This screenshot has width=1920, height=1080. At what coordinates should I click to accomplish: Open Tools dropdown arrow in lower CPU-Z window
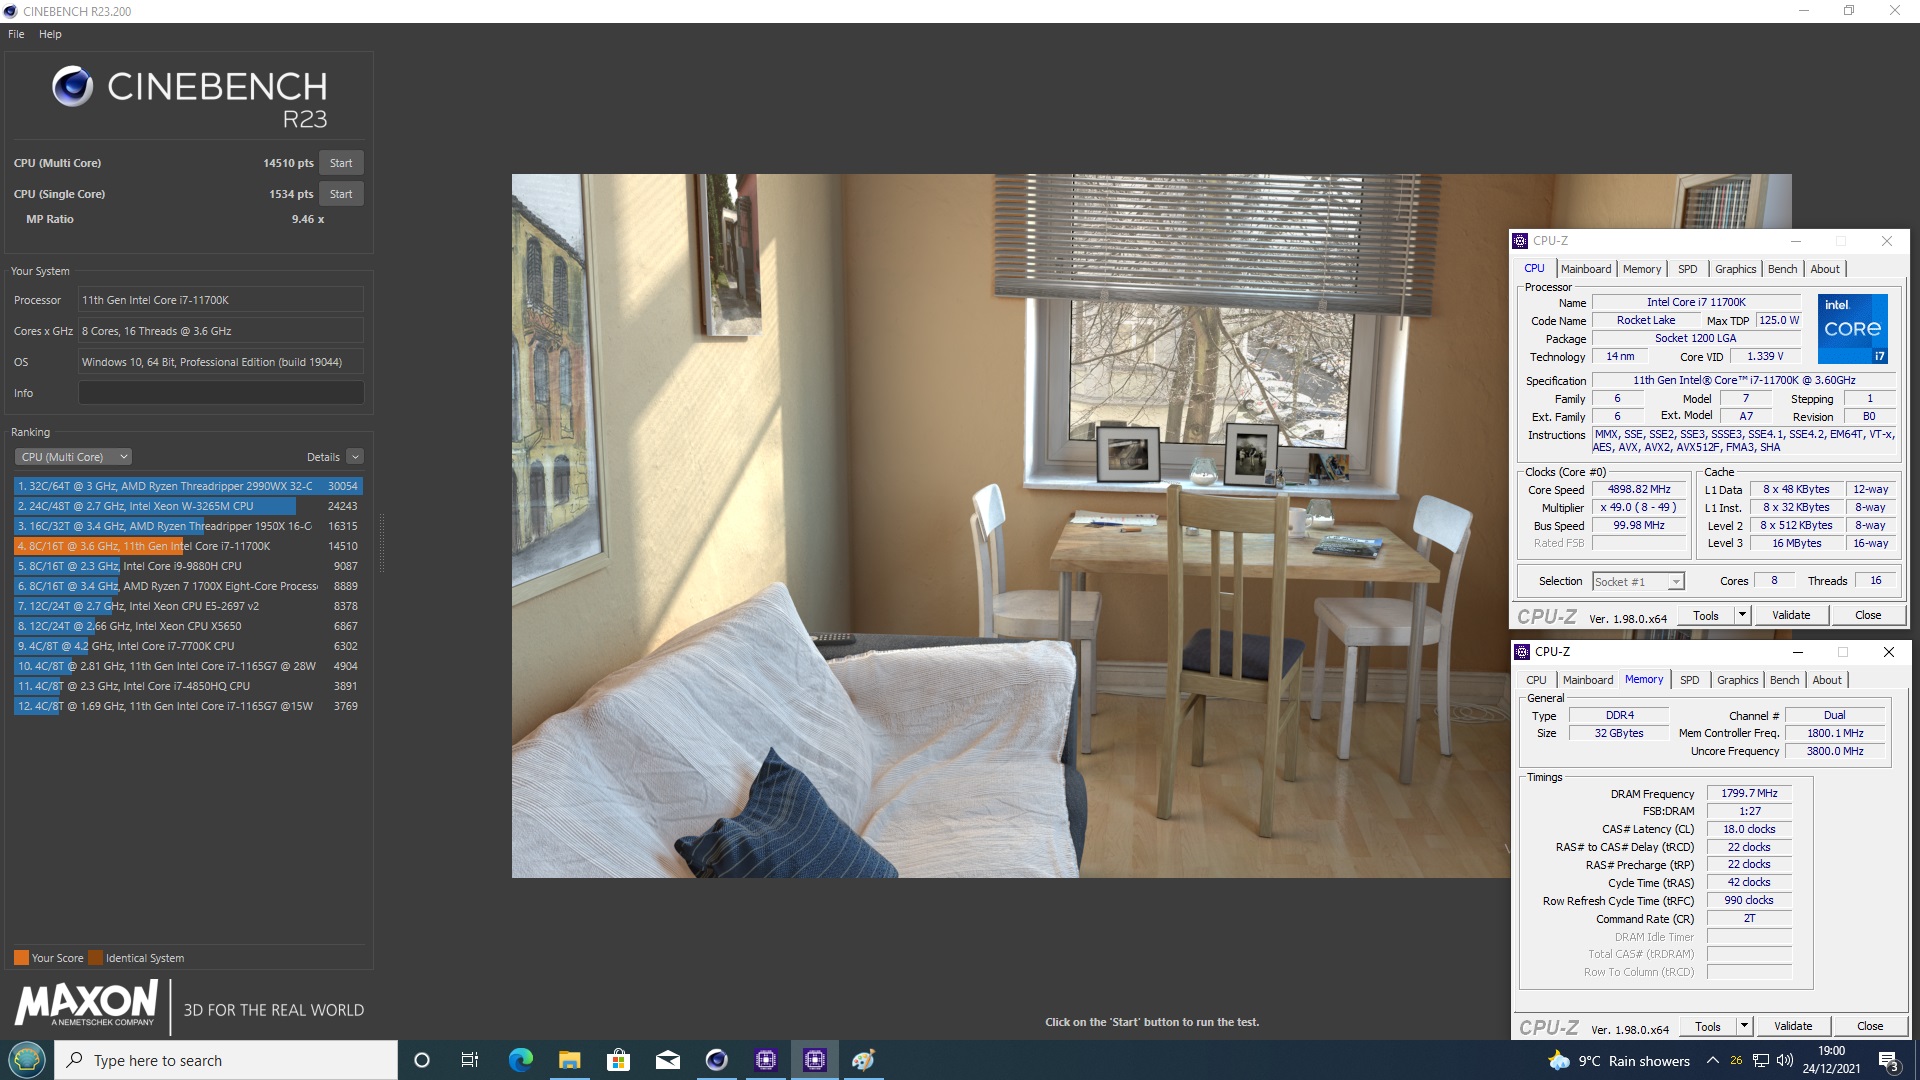coord(1745,1026)
